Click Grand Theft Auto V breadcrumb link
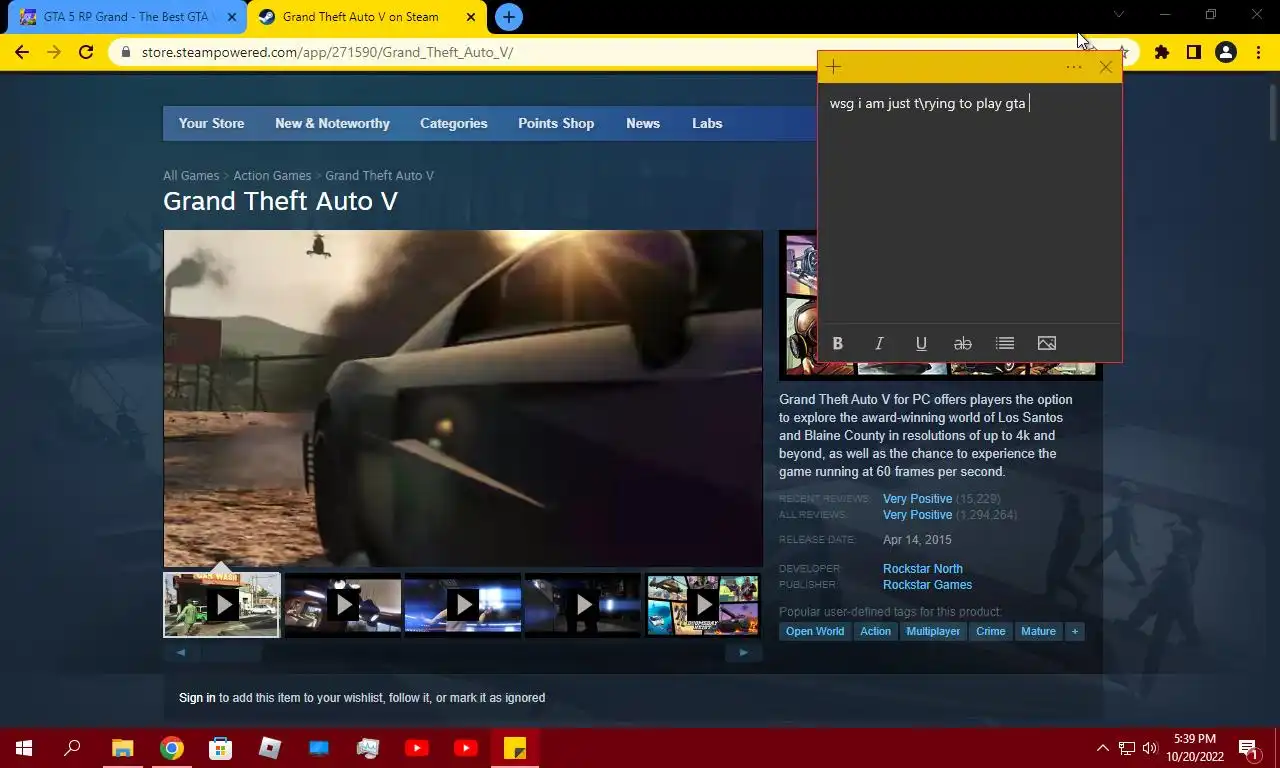 (379, 176)
